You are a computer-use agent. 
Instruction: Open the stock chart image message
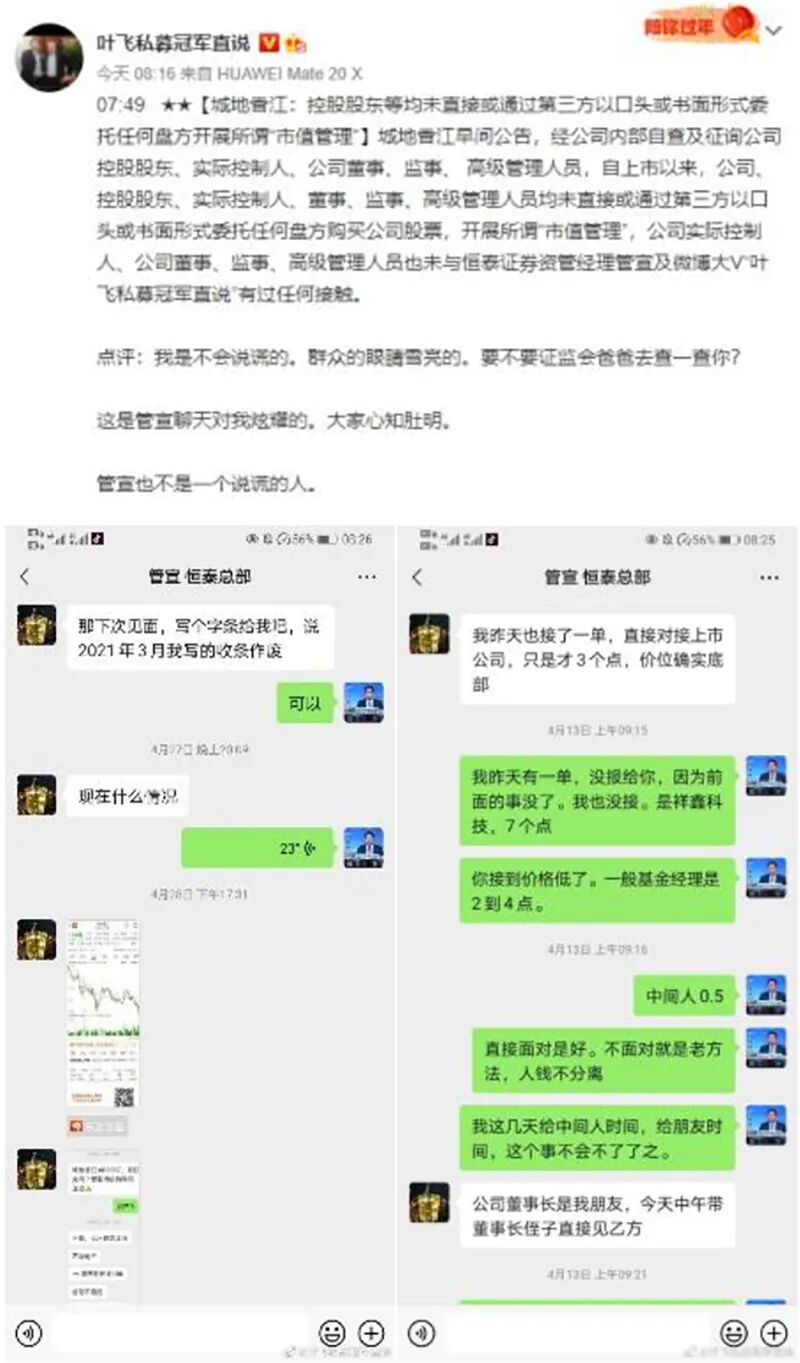(103, 1014)
